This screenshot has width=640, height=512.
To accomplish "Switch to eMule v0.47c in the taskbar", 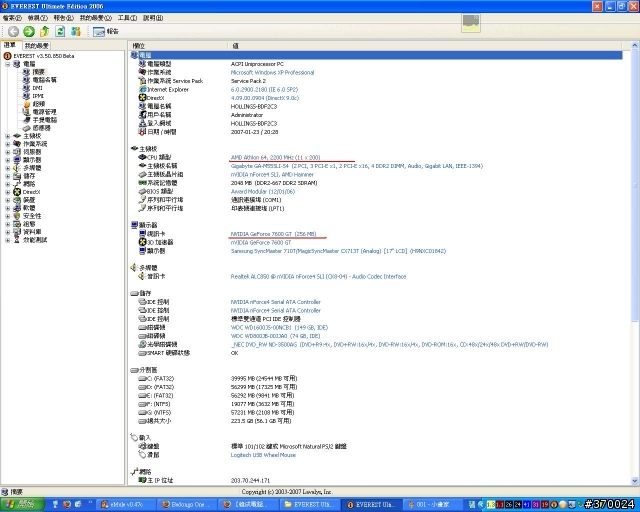I will [127, 505].
